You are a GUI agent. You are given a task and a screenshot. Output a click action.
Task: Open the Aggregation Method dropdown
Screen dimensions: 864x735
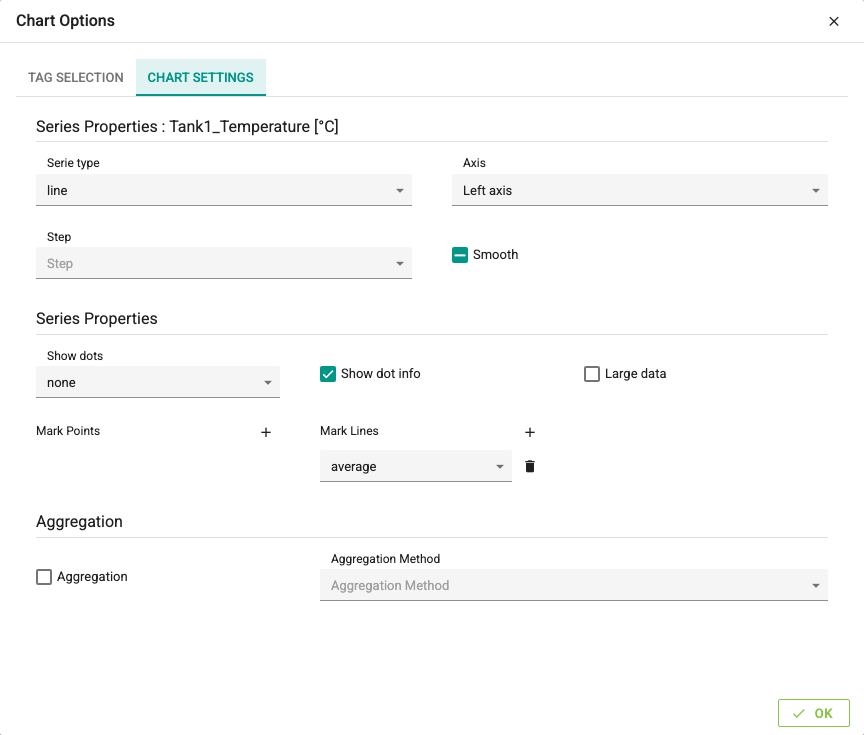(x=574, y=585)
